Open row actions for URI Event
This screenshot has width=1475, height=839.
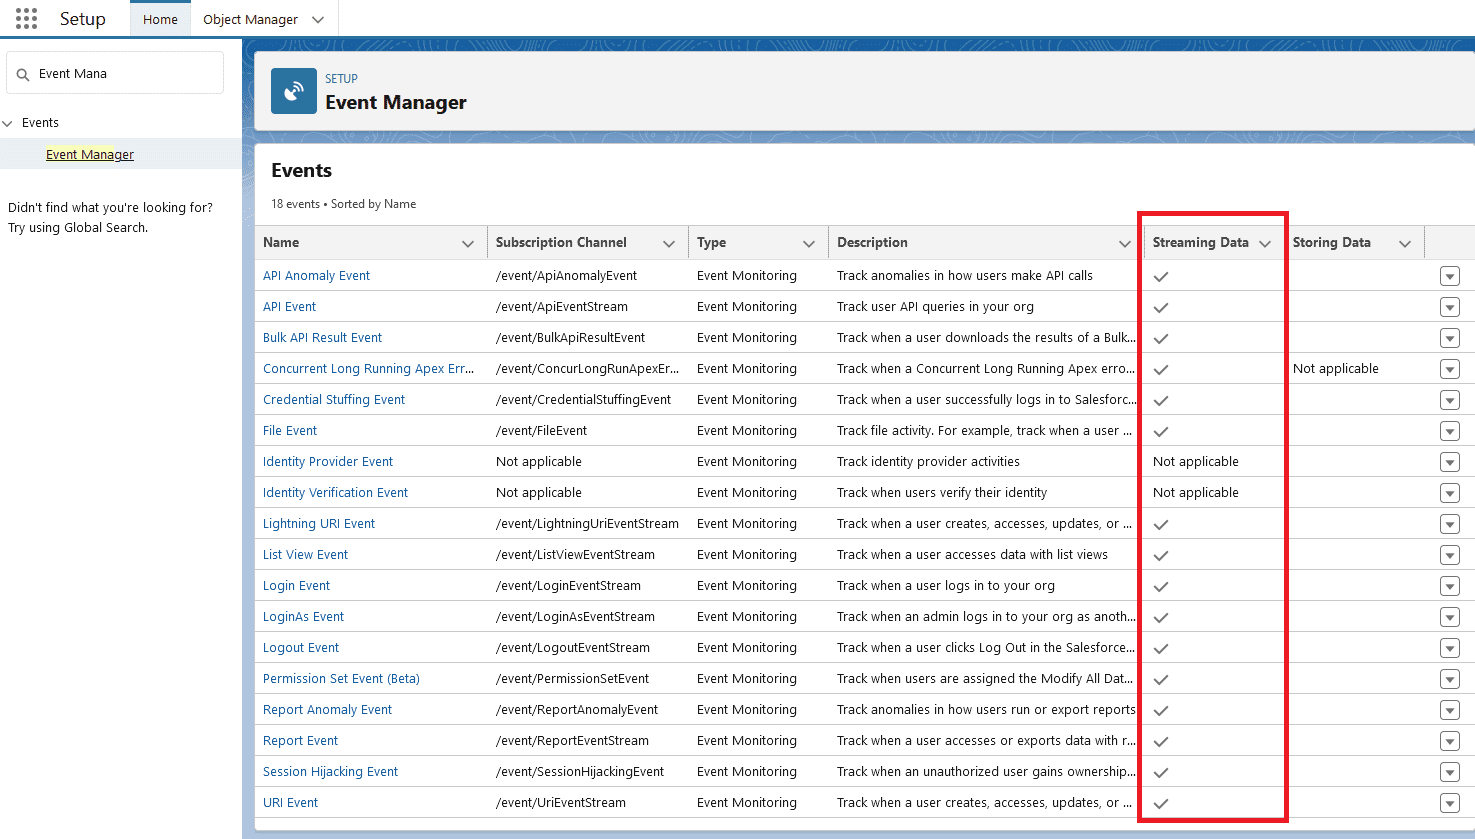1450,803
